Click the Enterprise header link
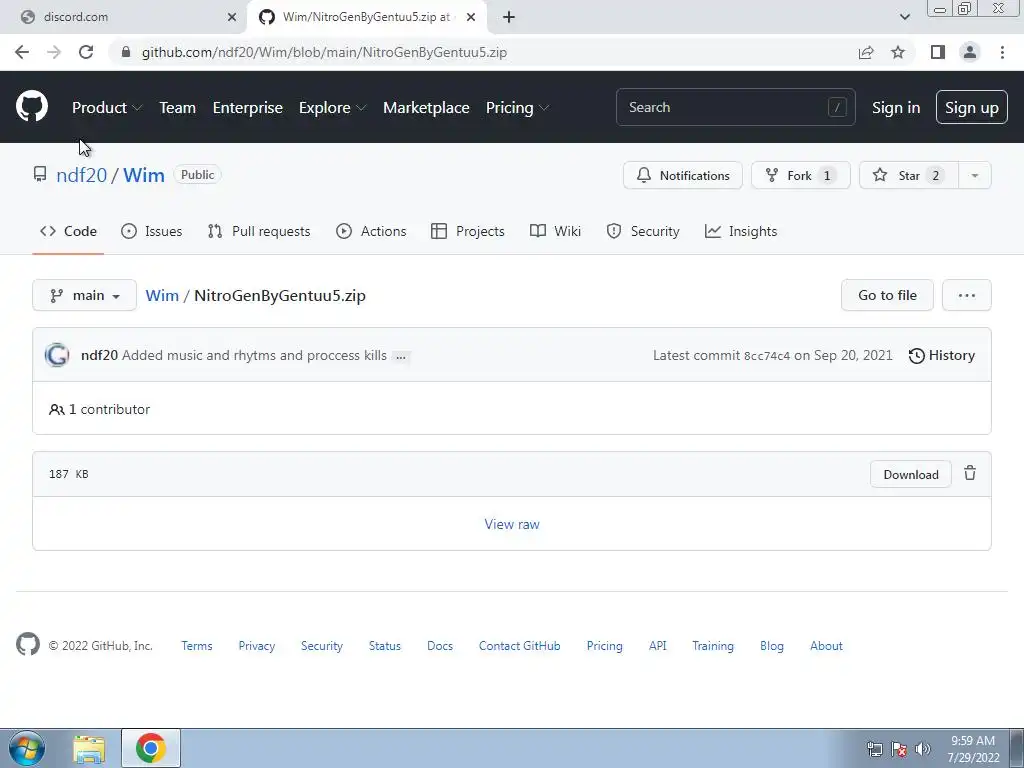This screenshot has height=768, width=1024. click(248, 107)
